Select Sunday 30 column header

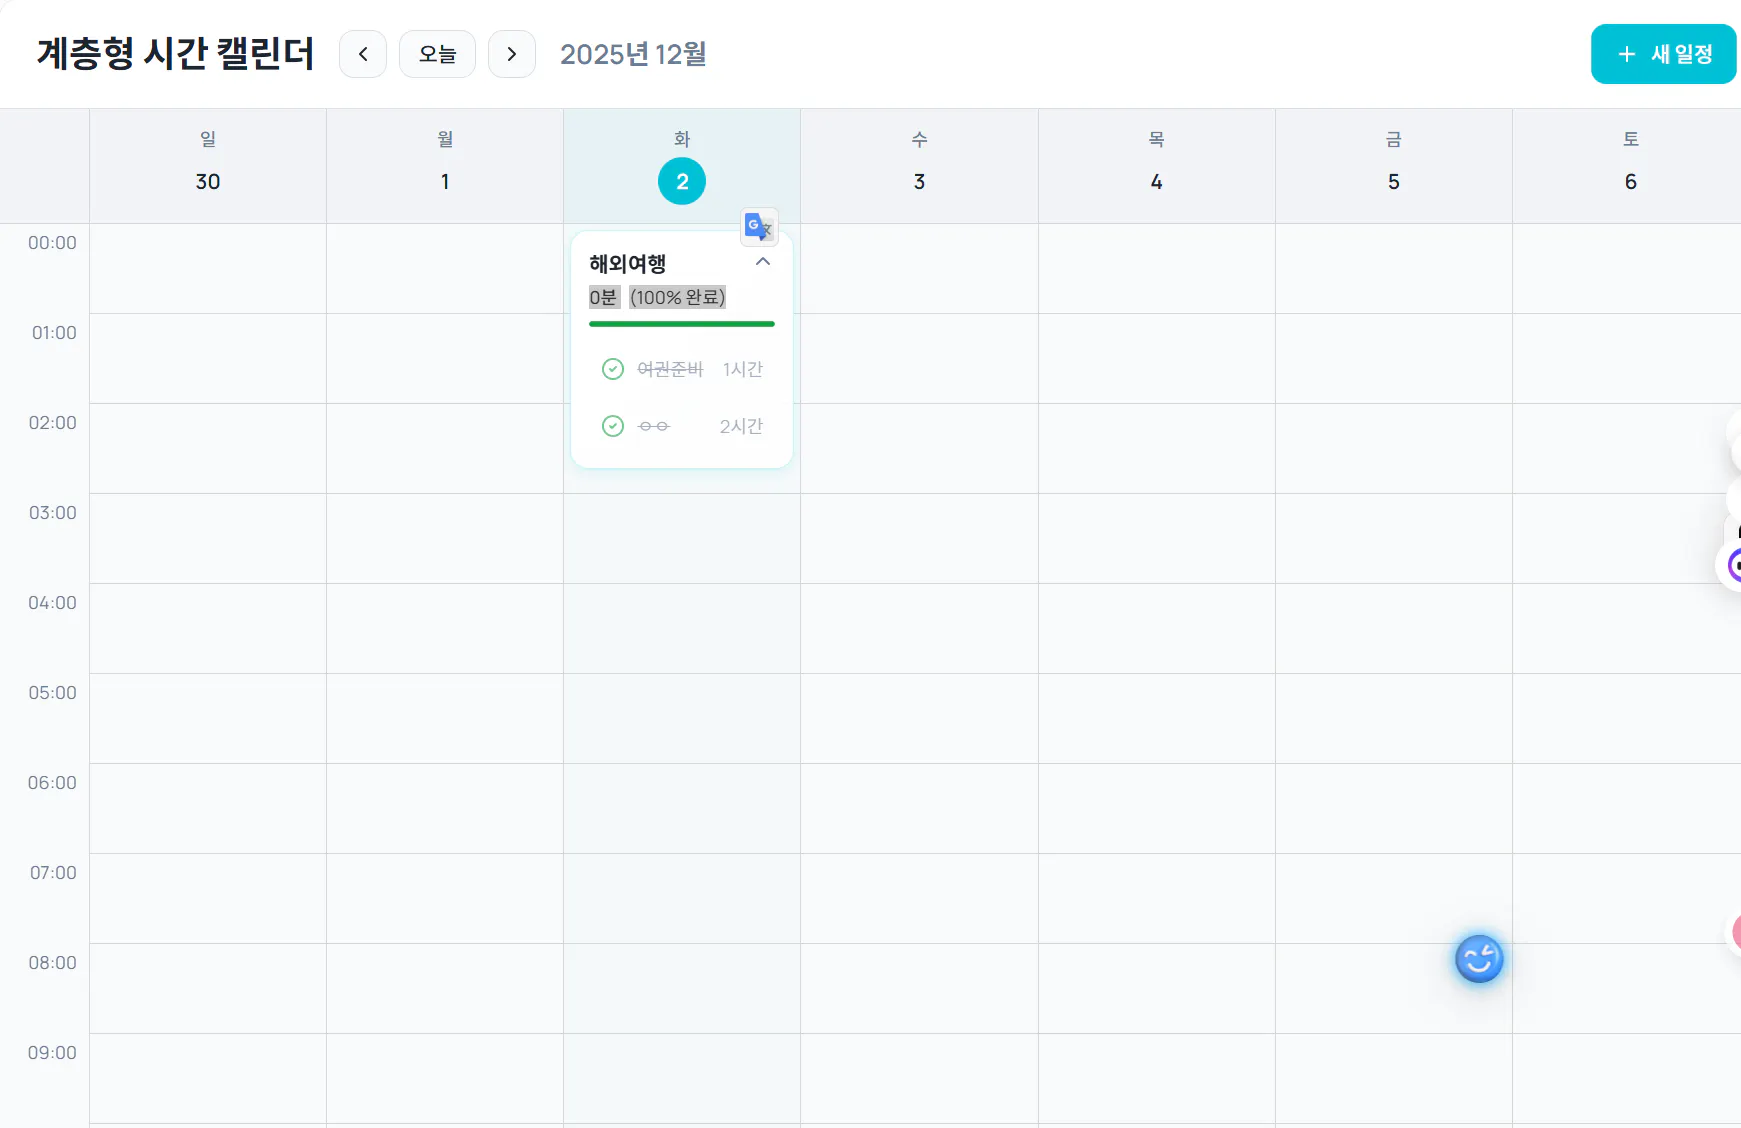pos(208,166)
